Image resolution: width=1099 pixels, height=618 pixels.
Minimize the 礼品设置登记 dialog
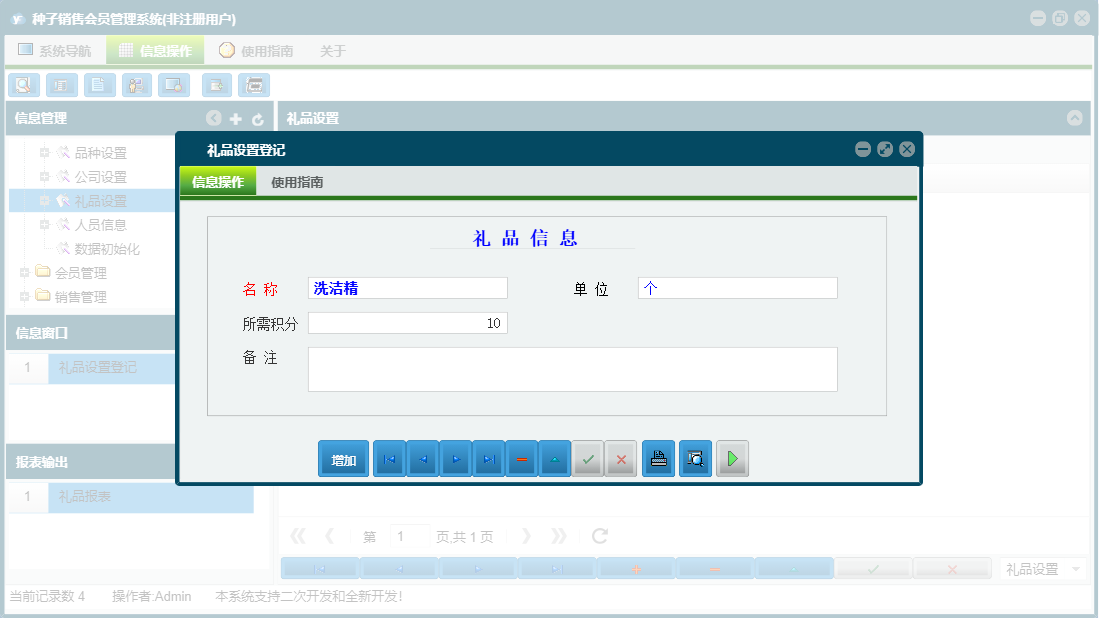click(x=863, y=149)
